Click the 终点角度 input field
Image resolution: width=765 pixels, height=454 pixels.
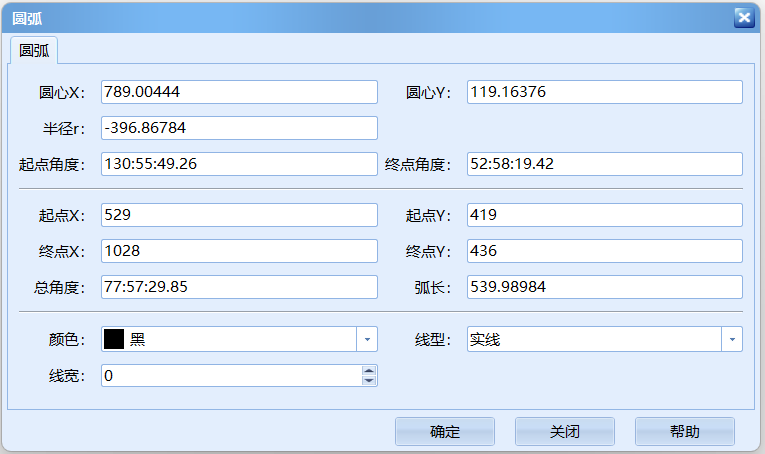tap(604, 164)
